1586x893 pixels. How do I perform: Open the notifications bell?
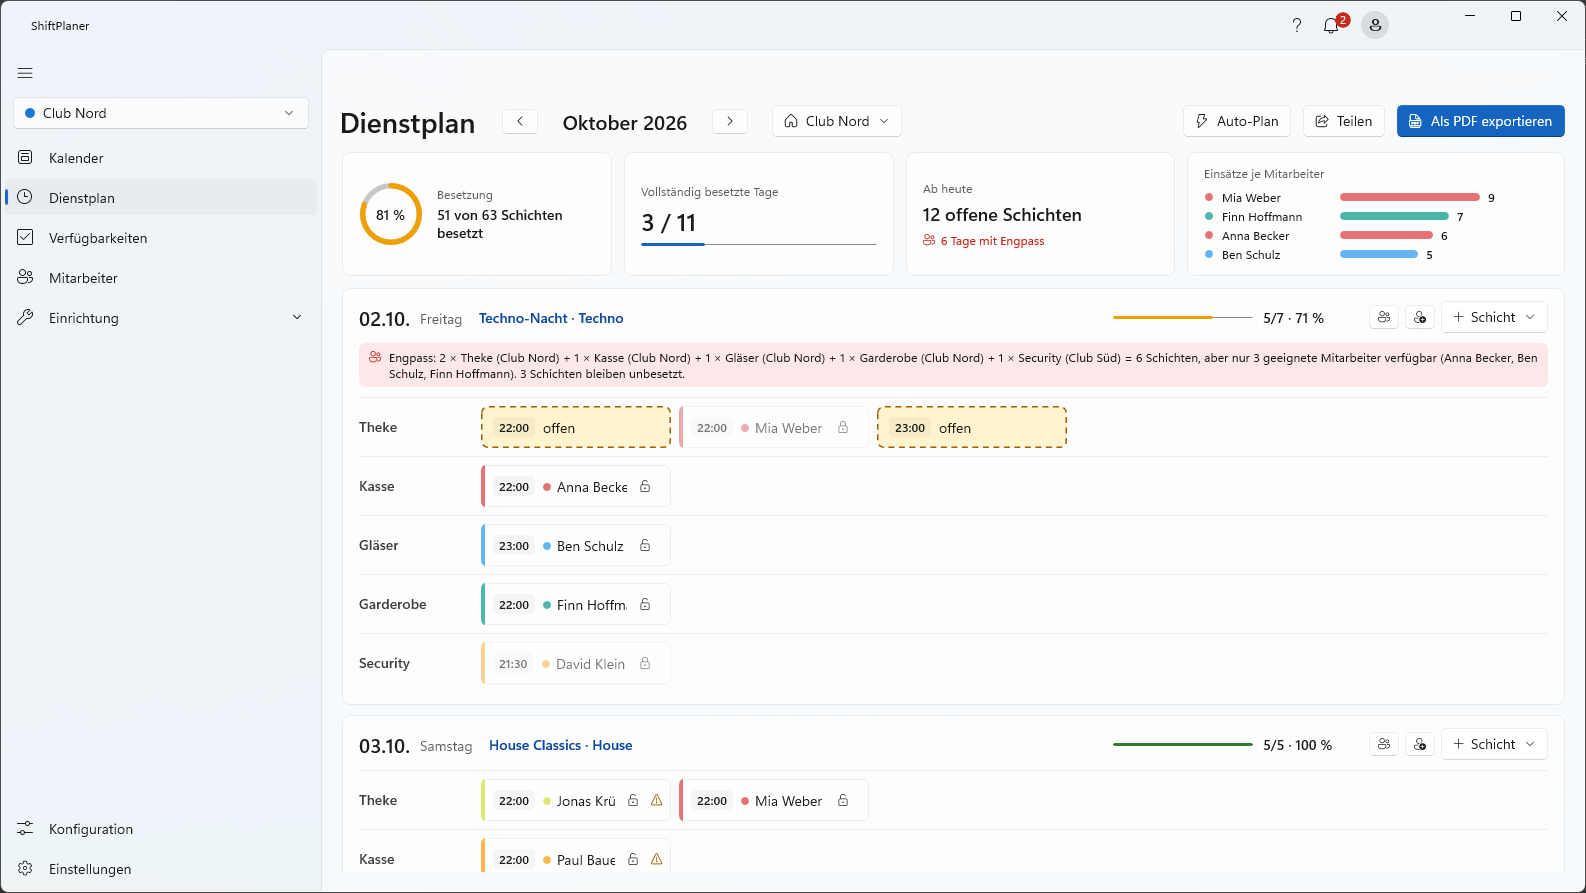pyautogui.click(x=1331, y=26)
